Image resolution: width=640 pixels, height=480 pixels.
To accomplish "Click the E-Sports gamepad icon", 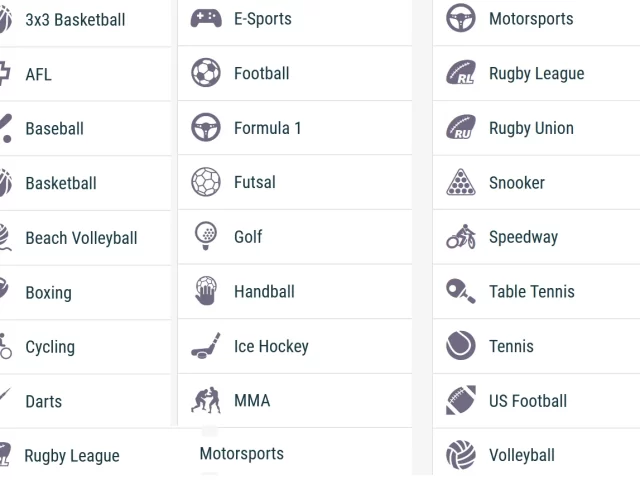I will [206, 19].
